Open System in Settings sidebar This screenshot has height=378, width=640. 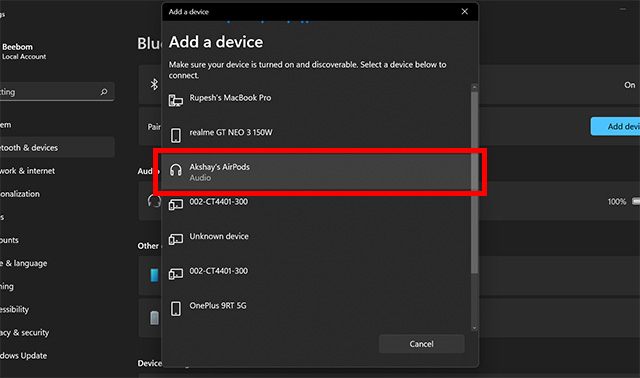coord(57,125)
